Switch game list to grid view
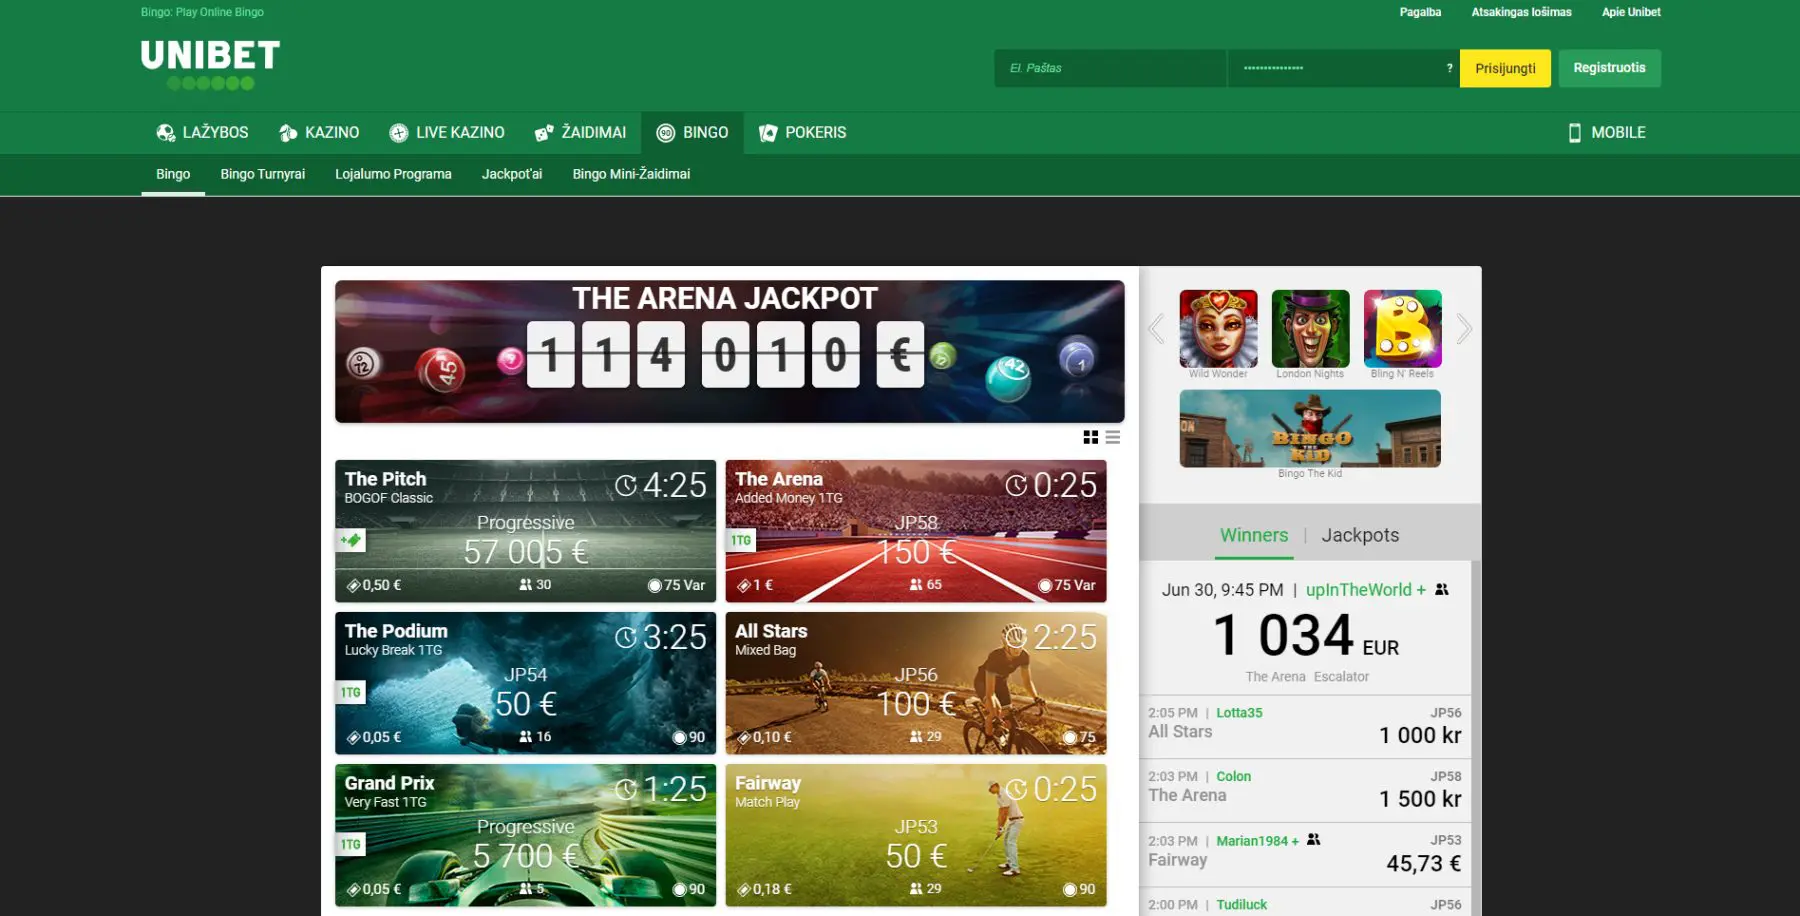Viewport: 1800px width, 916px height. pos(1091,437)
